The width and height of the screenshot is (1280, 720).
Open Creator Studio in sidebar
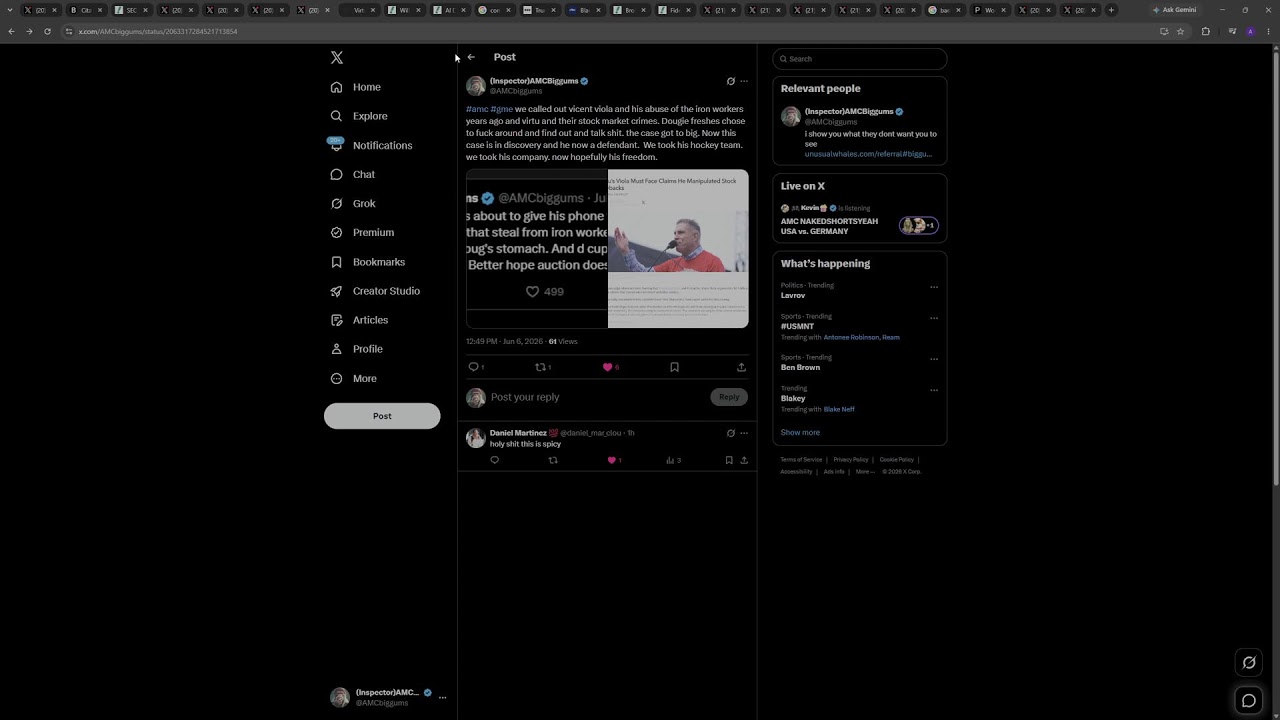click(x=374, y=291)
